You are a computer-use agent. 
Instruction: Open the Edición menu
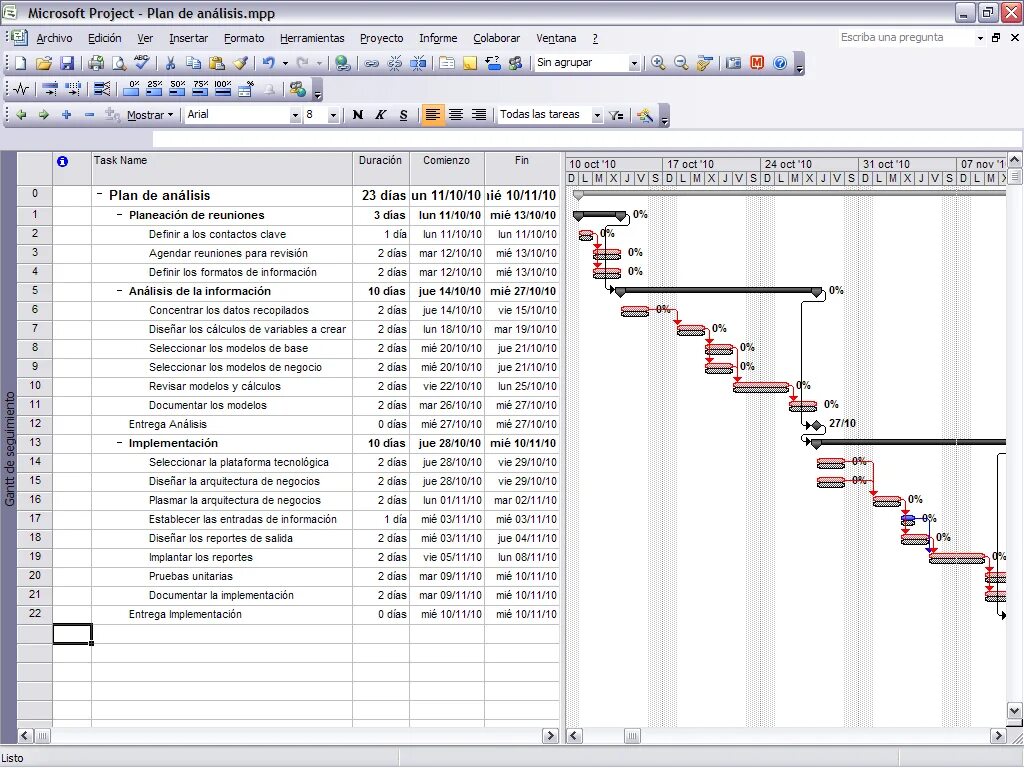[104, 39]
